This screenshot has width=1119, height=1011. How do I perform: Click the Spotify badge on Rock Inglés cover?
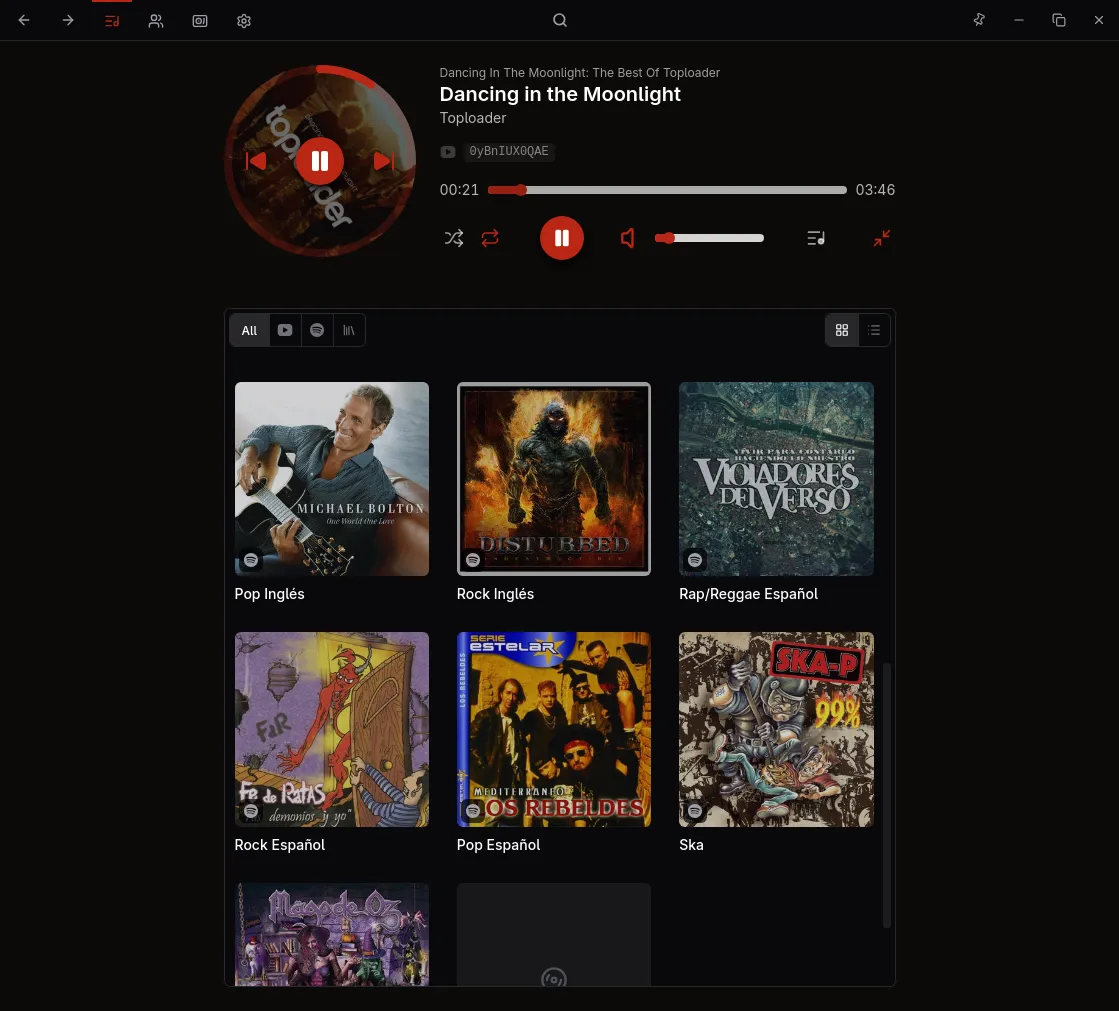[473, 560]
